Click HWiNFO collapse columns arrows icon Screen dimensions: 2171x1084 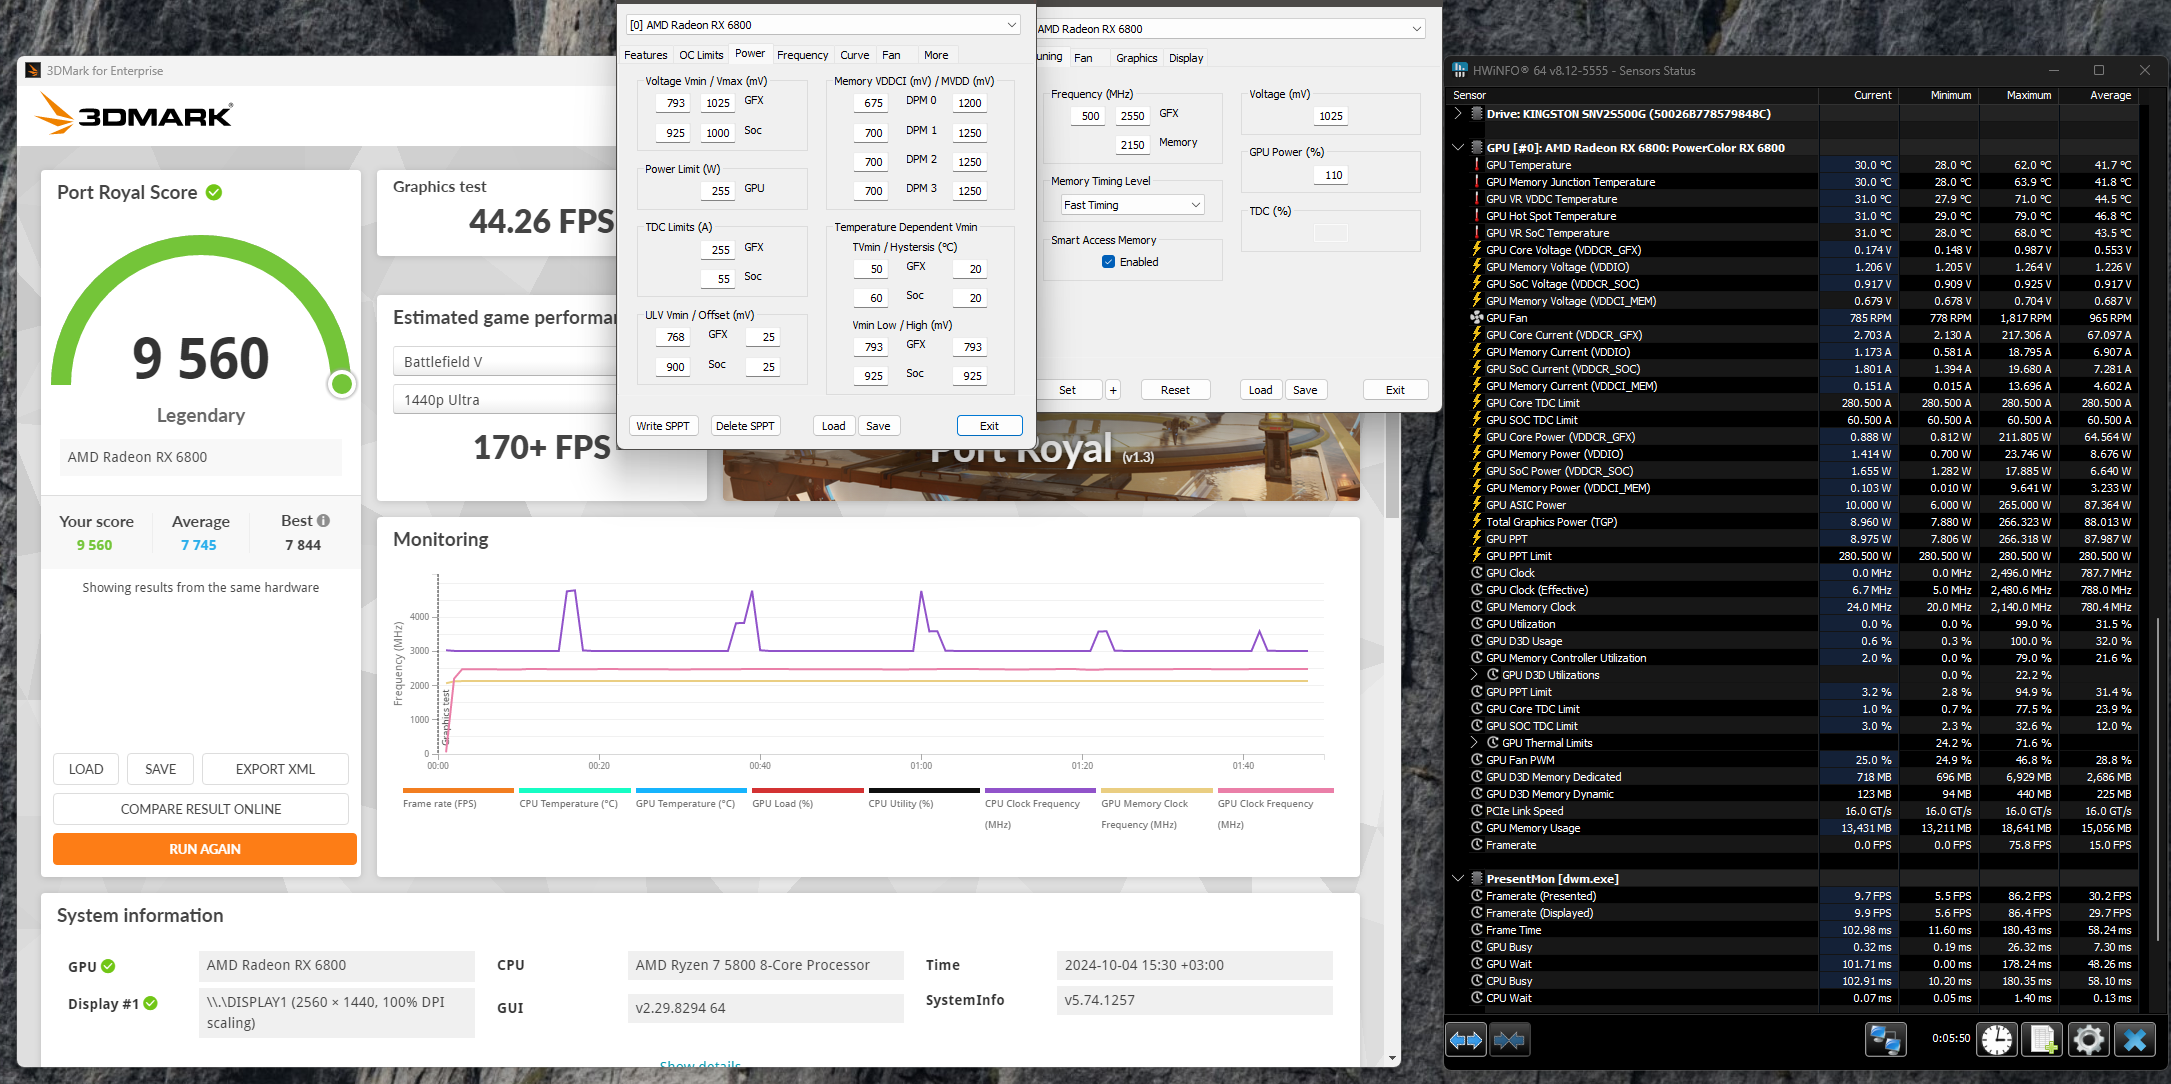[x=1509, y=1040]
